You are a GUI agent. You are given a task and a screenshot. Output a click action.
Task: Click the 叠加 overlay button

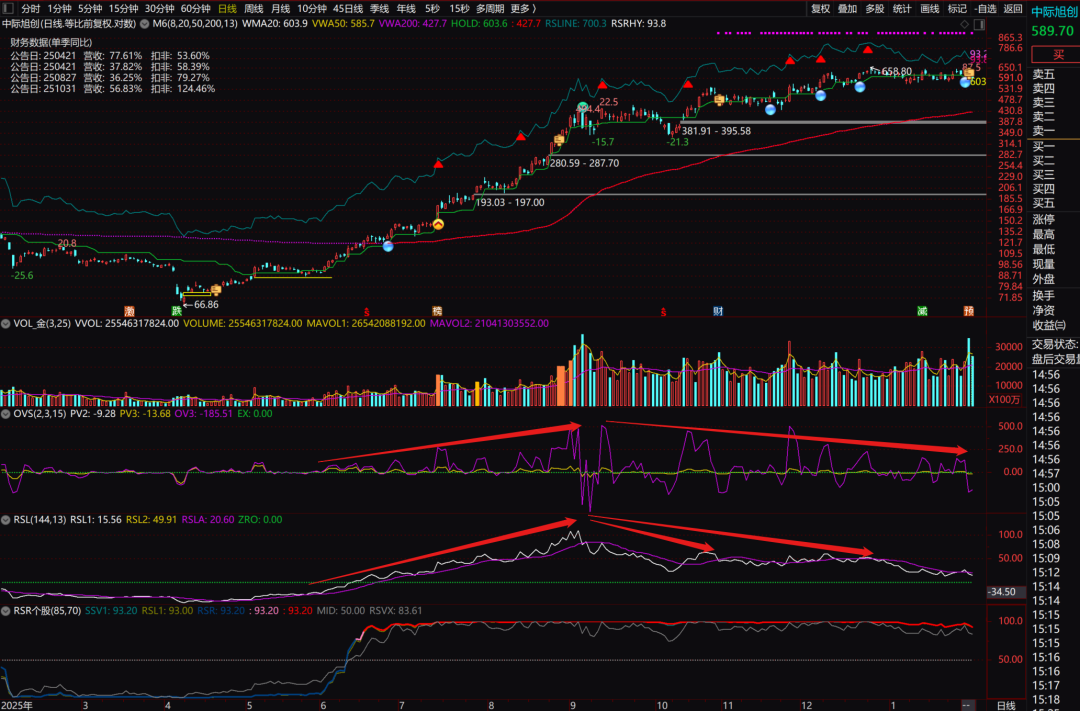click(847, 9)
